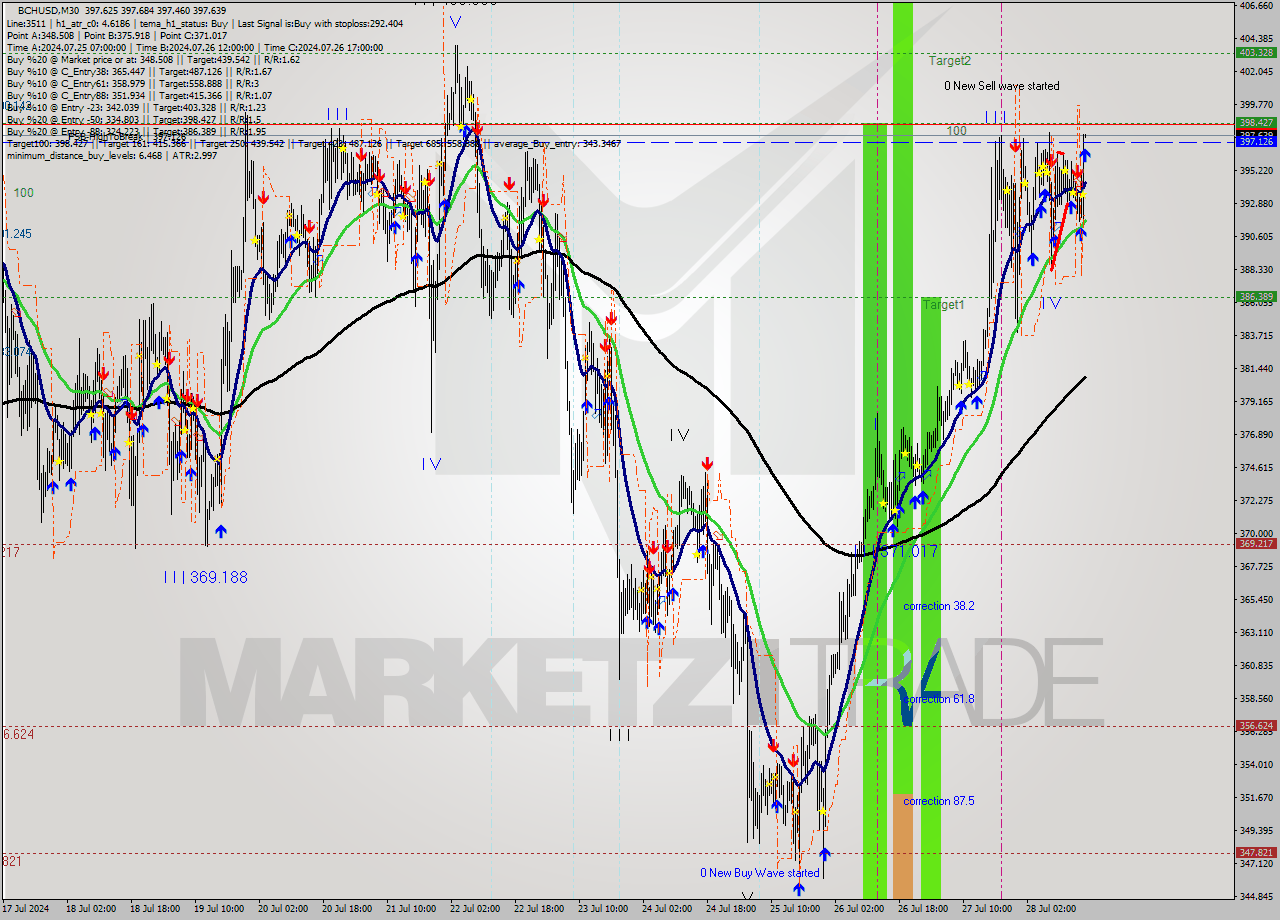1280x920 pixels.
Task: Click the 'Line:3511' indicator status line
Action: [205, 23]
